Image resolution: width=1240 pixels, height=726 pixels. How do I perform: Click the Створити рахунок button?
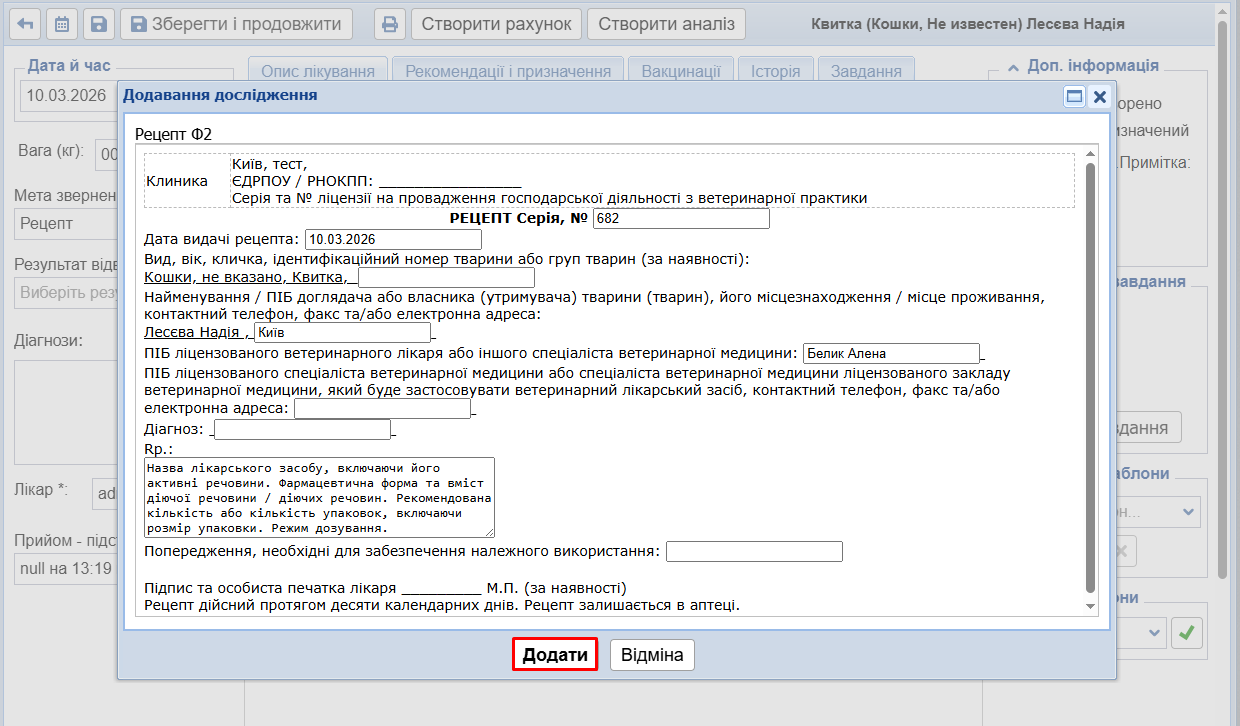(496, 24)
